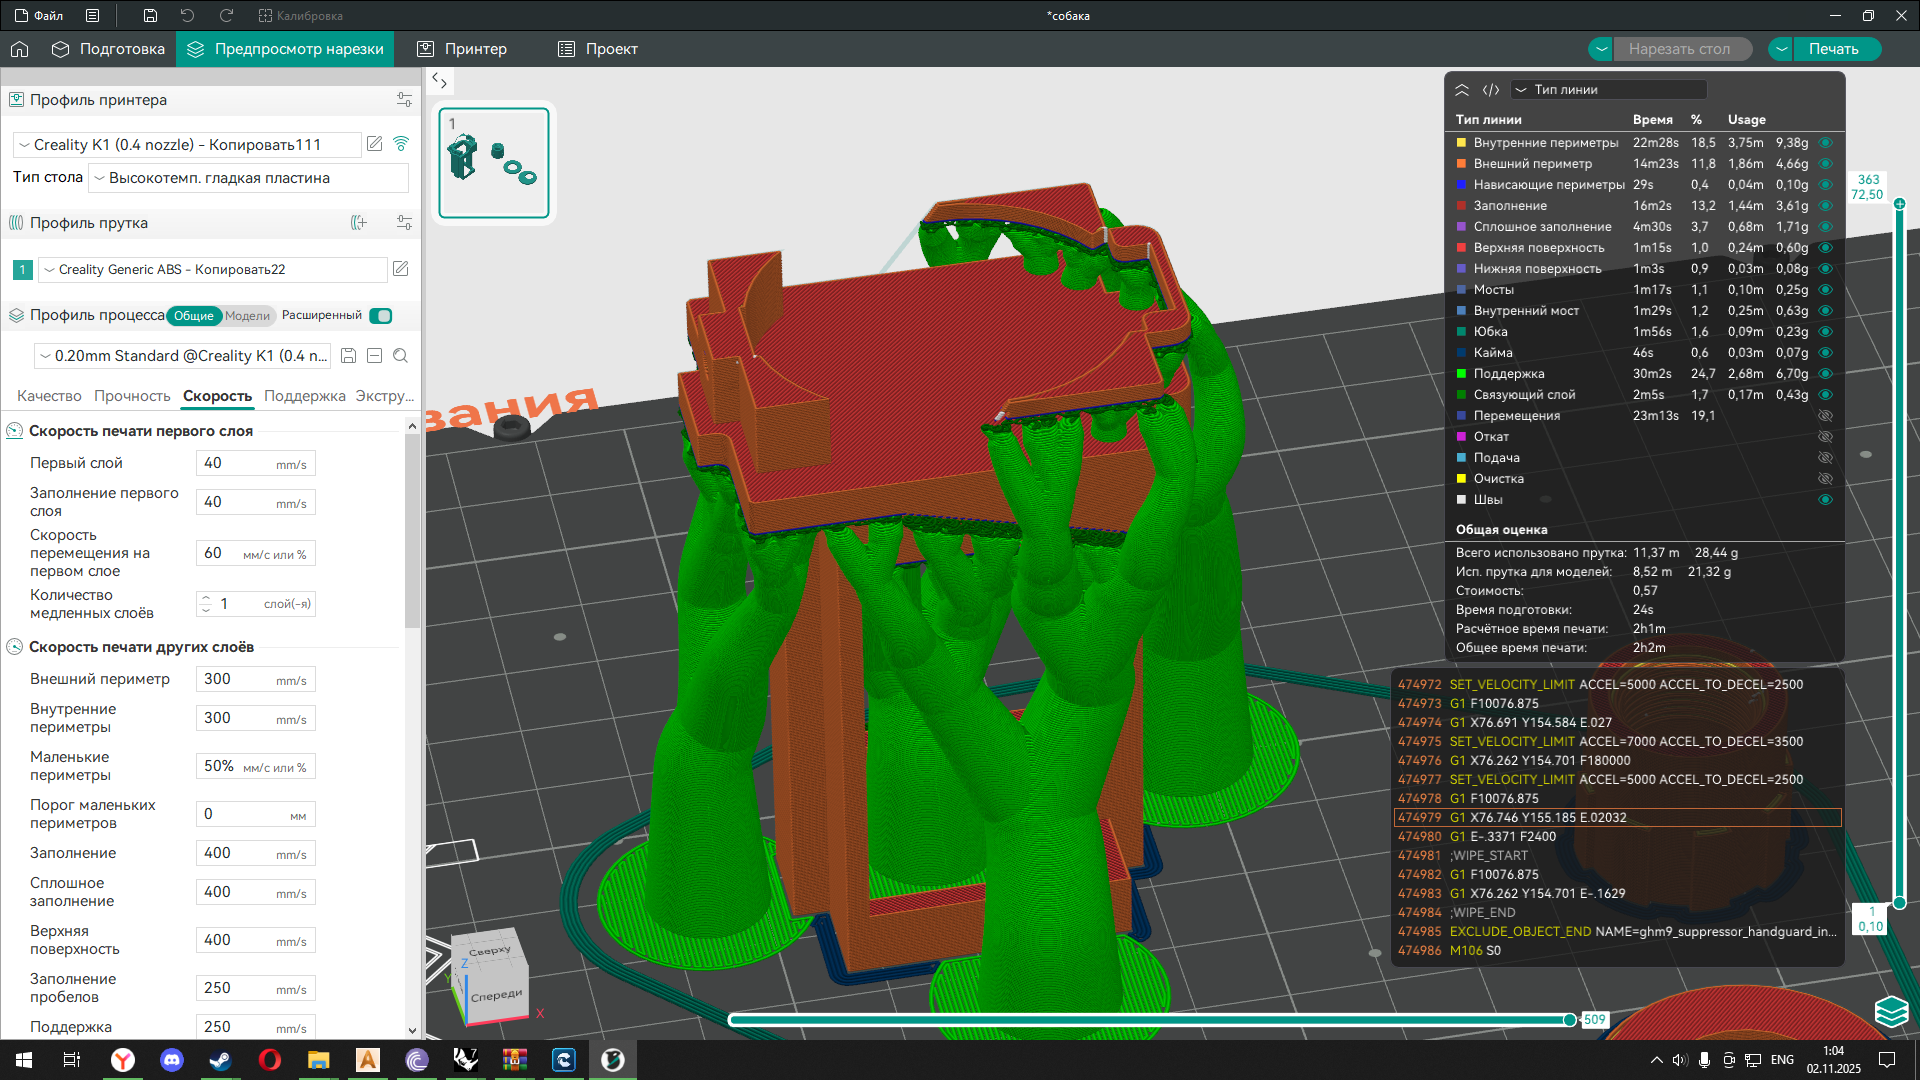The image size is (1920, 1080).
Task: Open the Opera browser taskbar icon
Action: tap(270, 1060)
